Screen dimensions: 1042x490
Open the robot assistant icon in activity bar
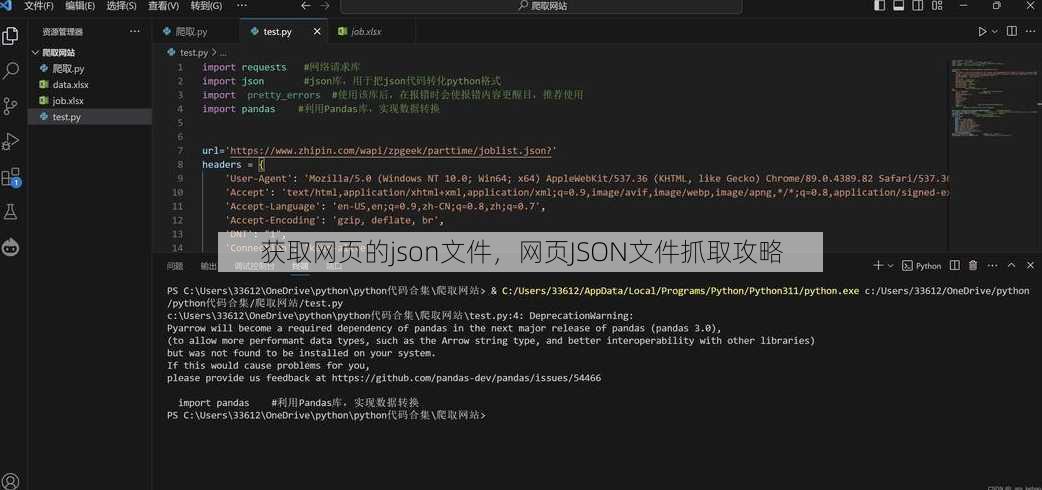coord(11,247)
